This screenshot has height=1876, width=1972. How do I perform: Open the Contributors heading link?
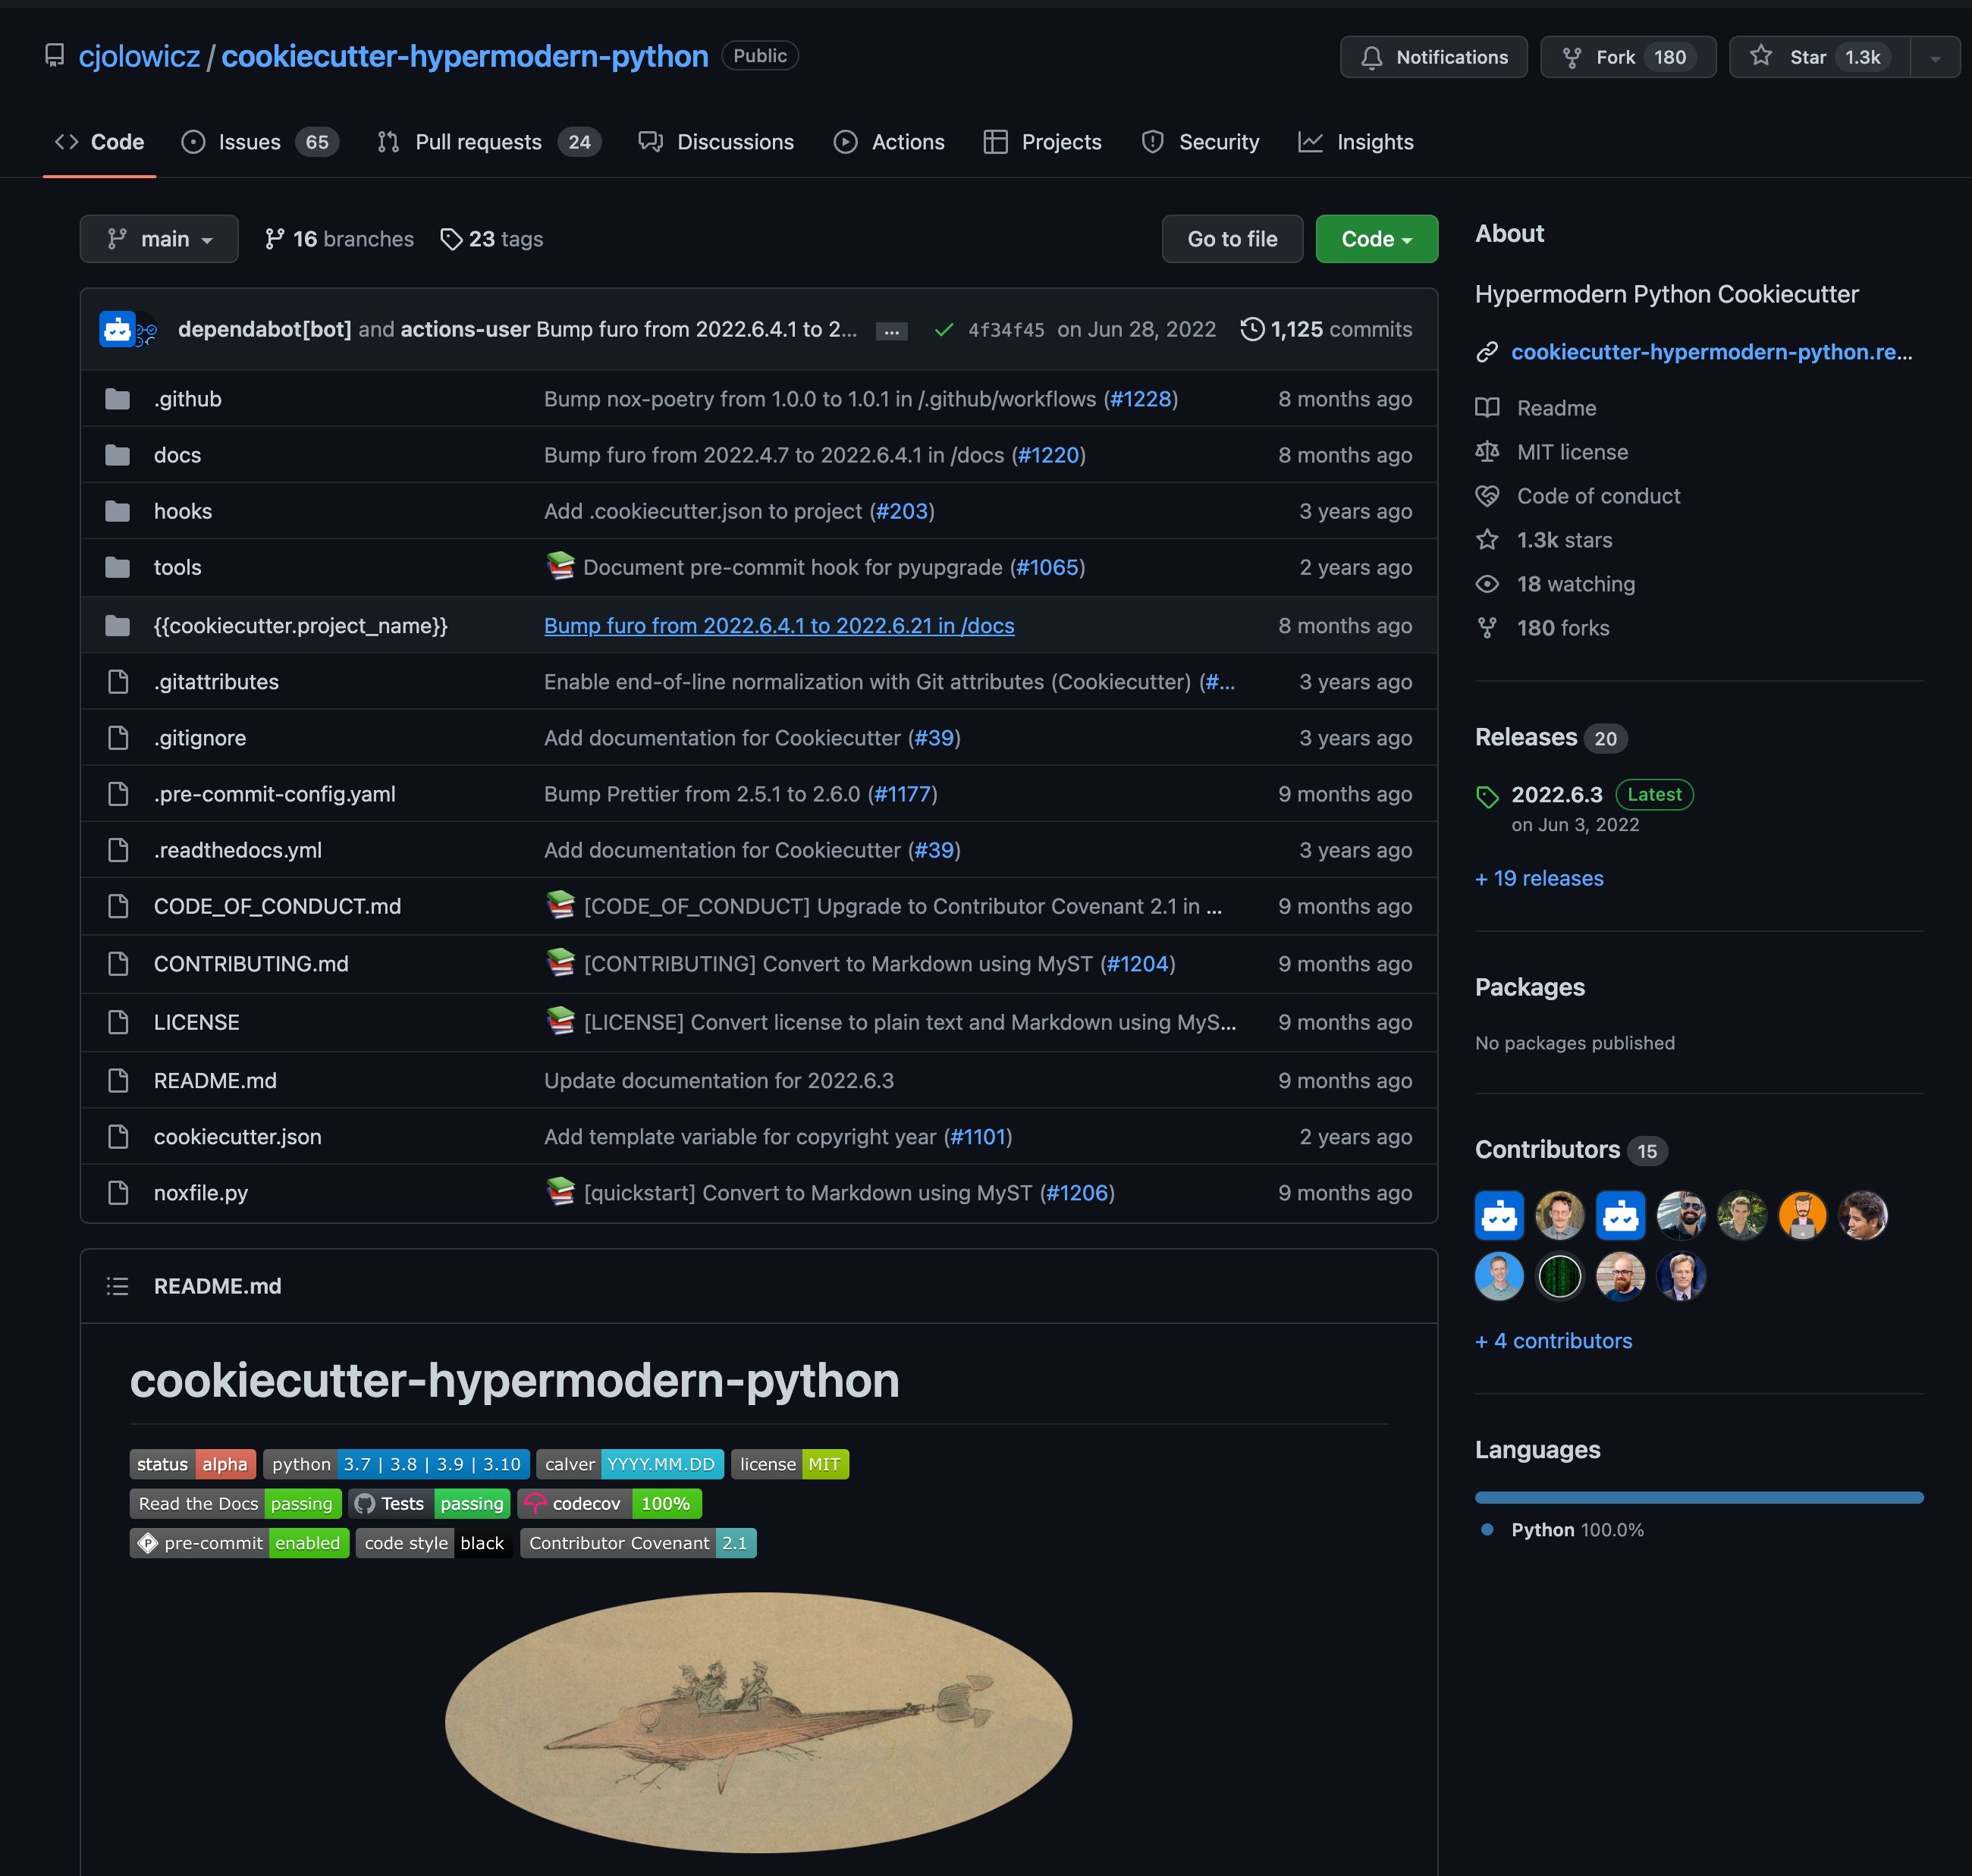[1547, 1150]
